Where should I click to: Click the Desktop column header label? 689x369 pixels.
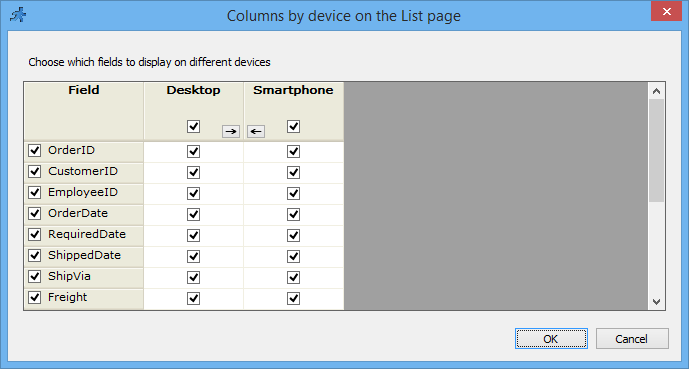[x=193, y=90]
